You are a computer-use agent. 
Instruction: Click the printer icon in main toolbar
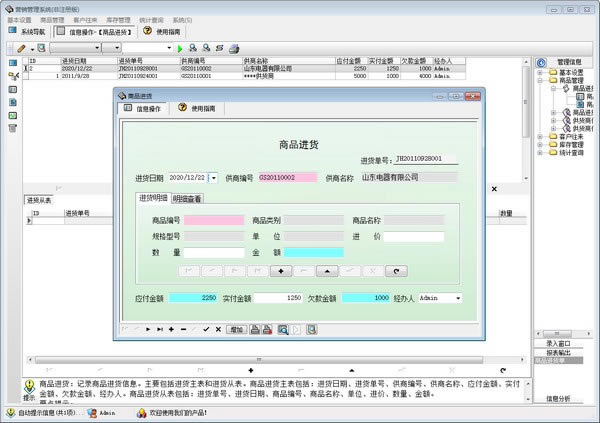click(x=233, y=48)
